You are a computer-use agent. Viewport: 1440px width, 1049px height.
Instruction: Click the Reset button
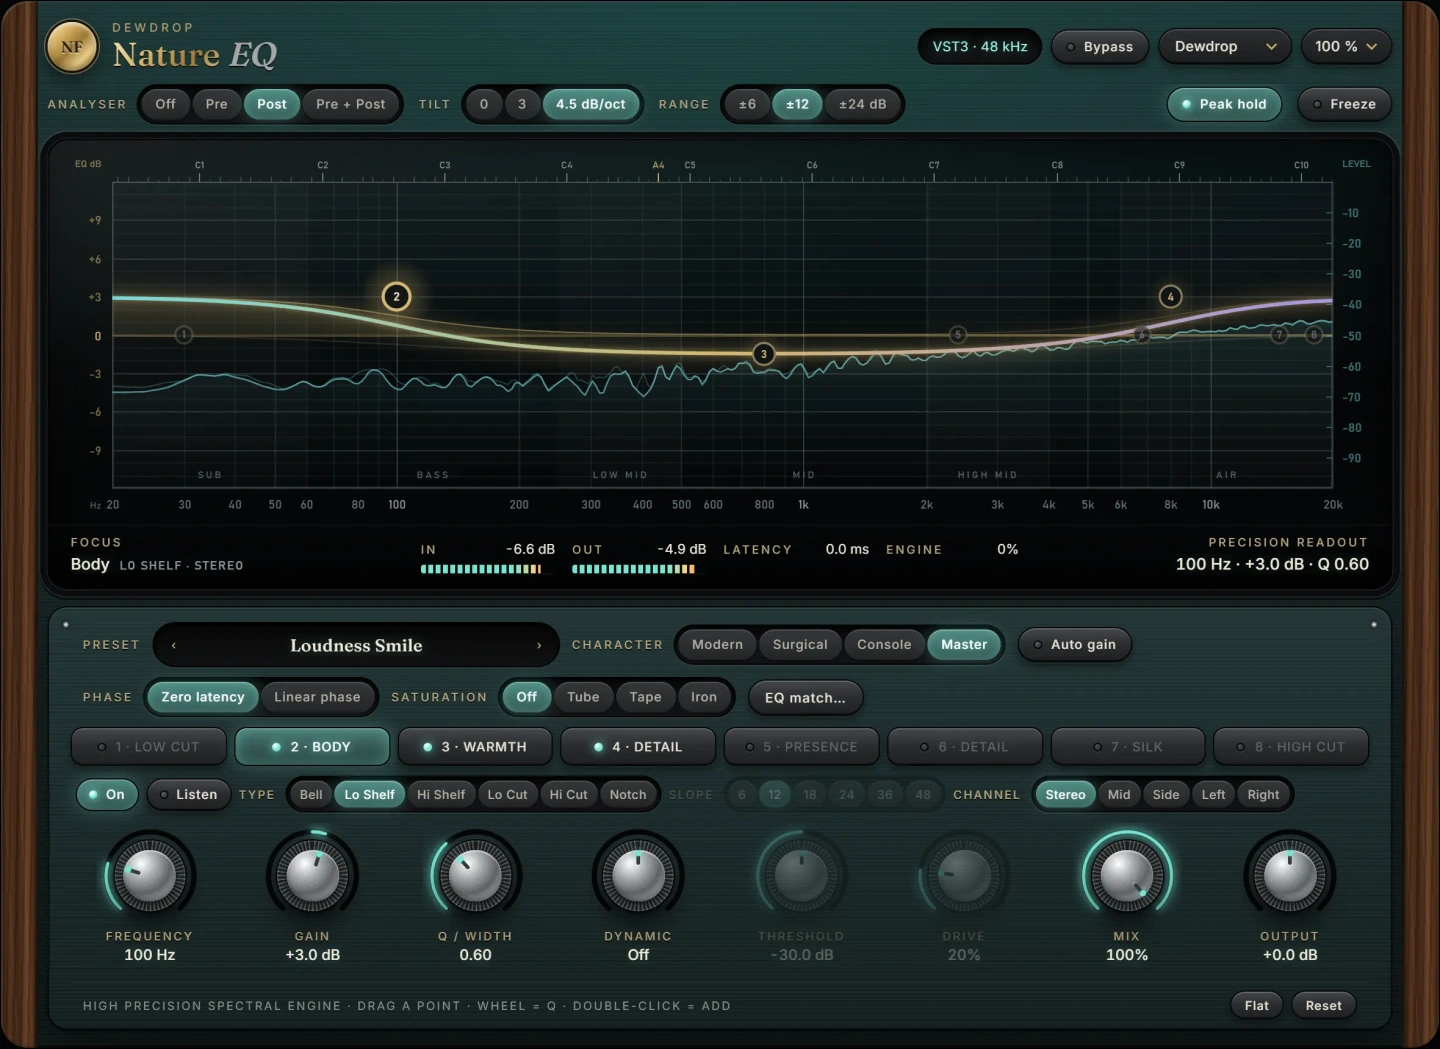click(1323, 1006)
